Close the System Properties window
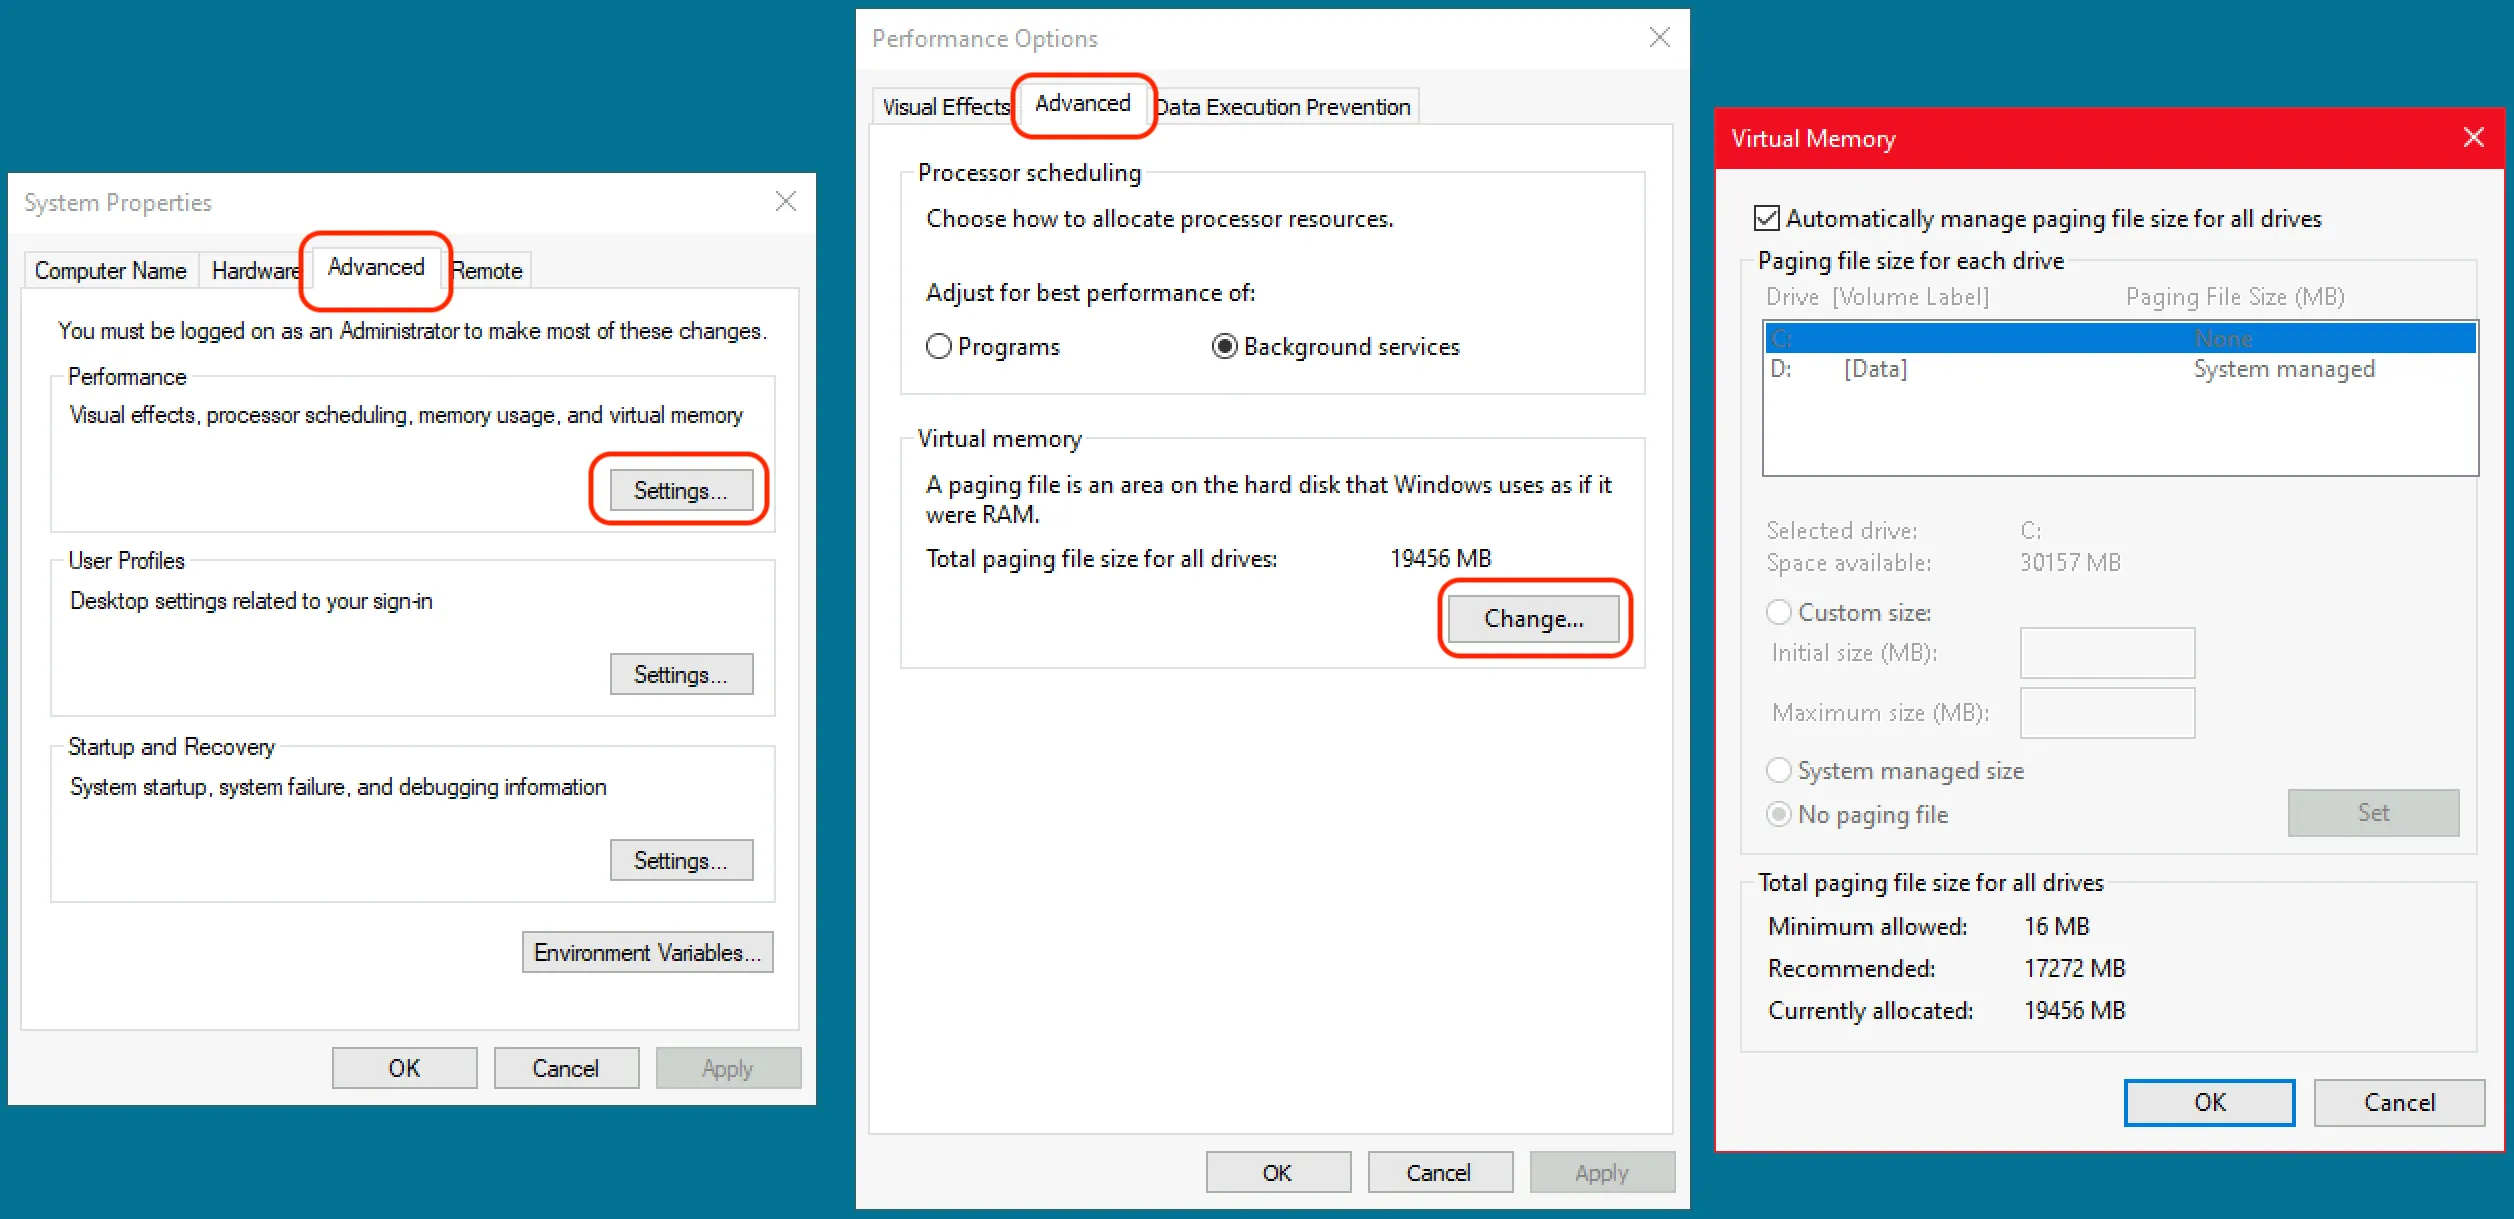This screenshot has height=1219, width=2514. [785, 202]
